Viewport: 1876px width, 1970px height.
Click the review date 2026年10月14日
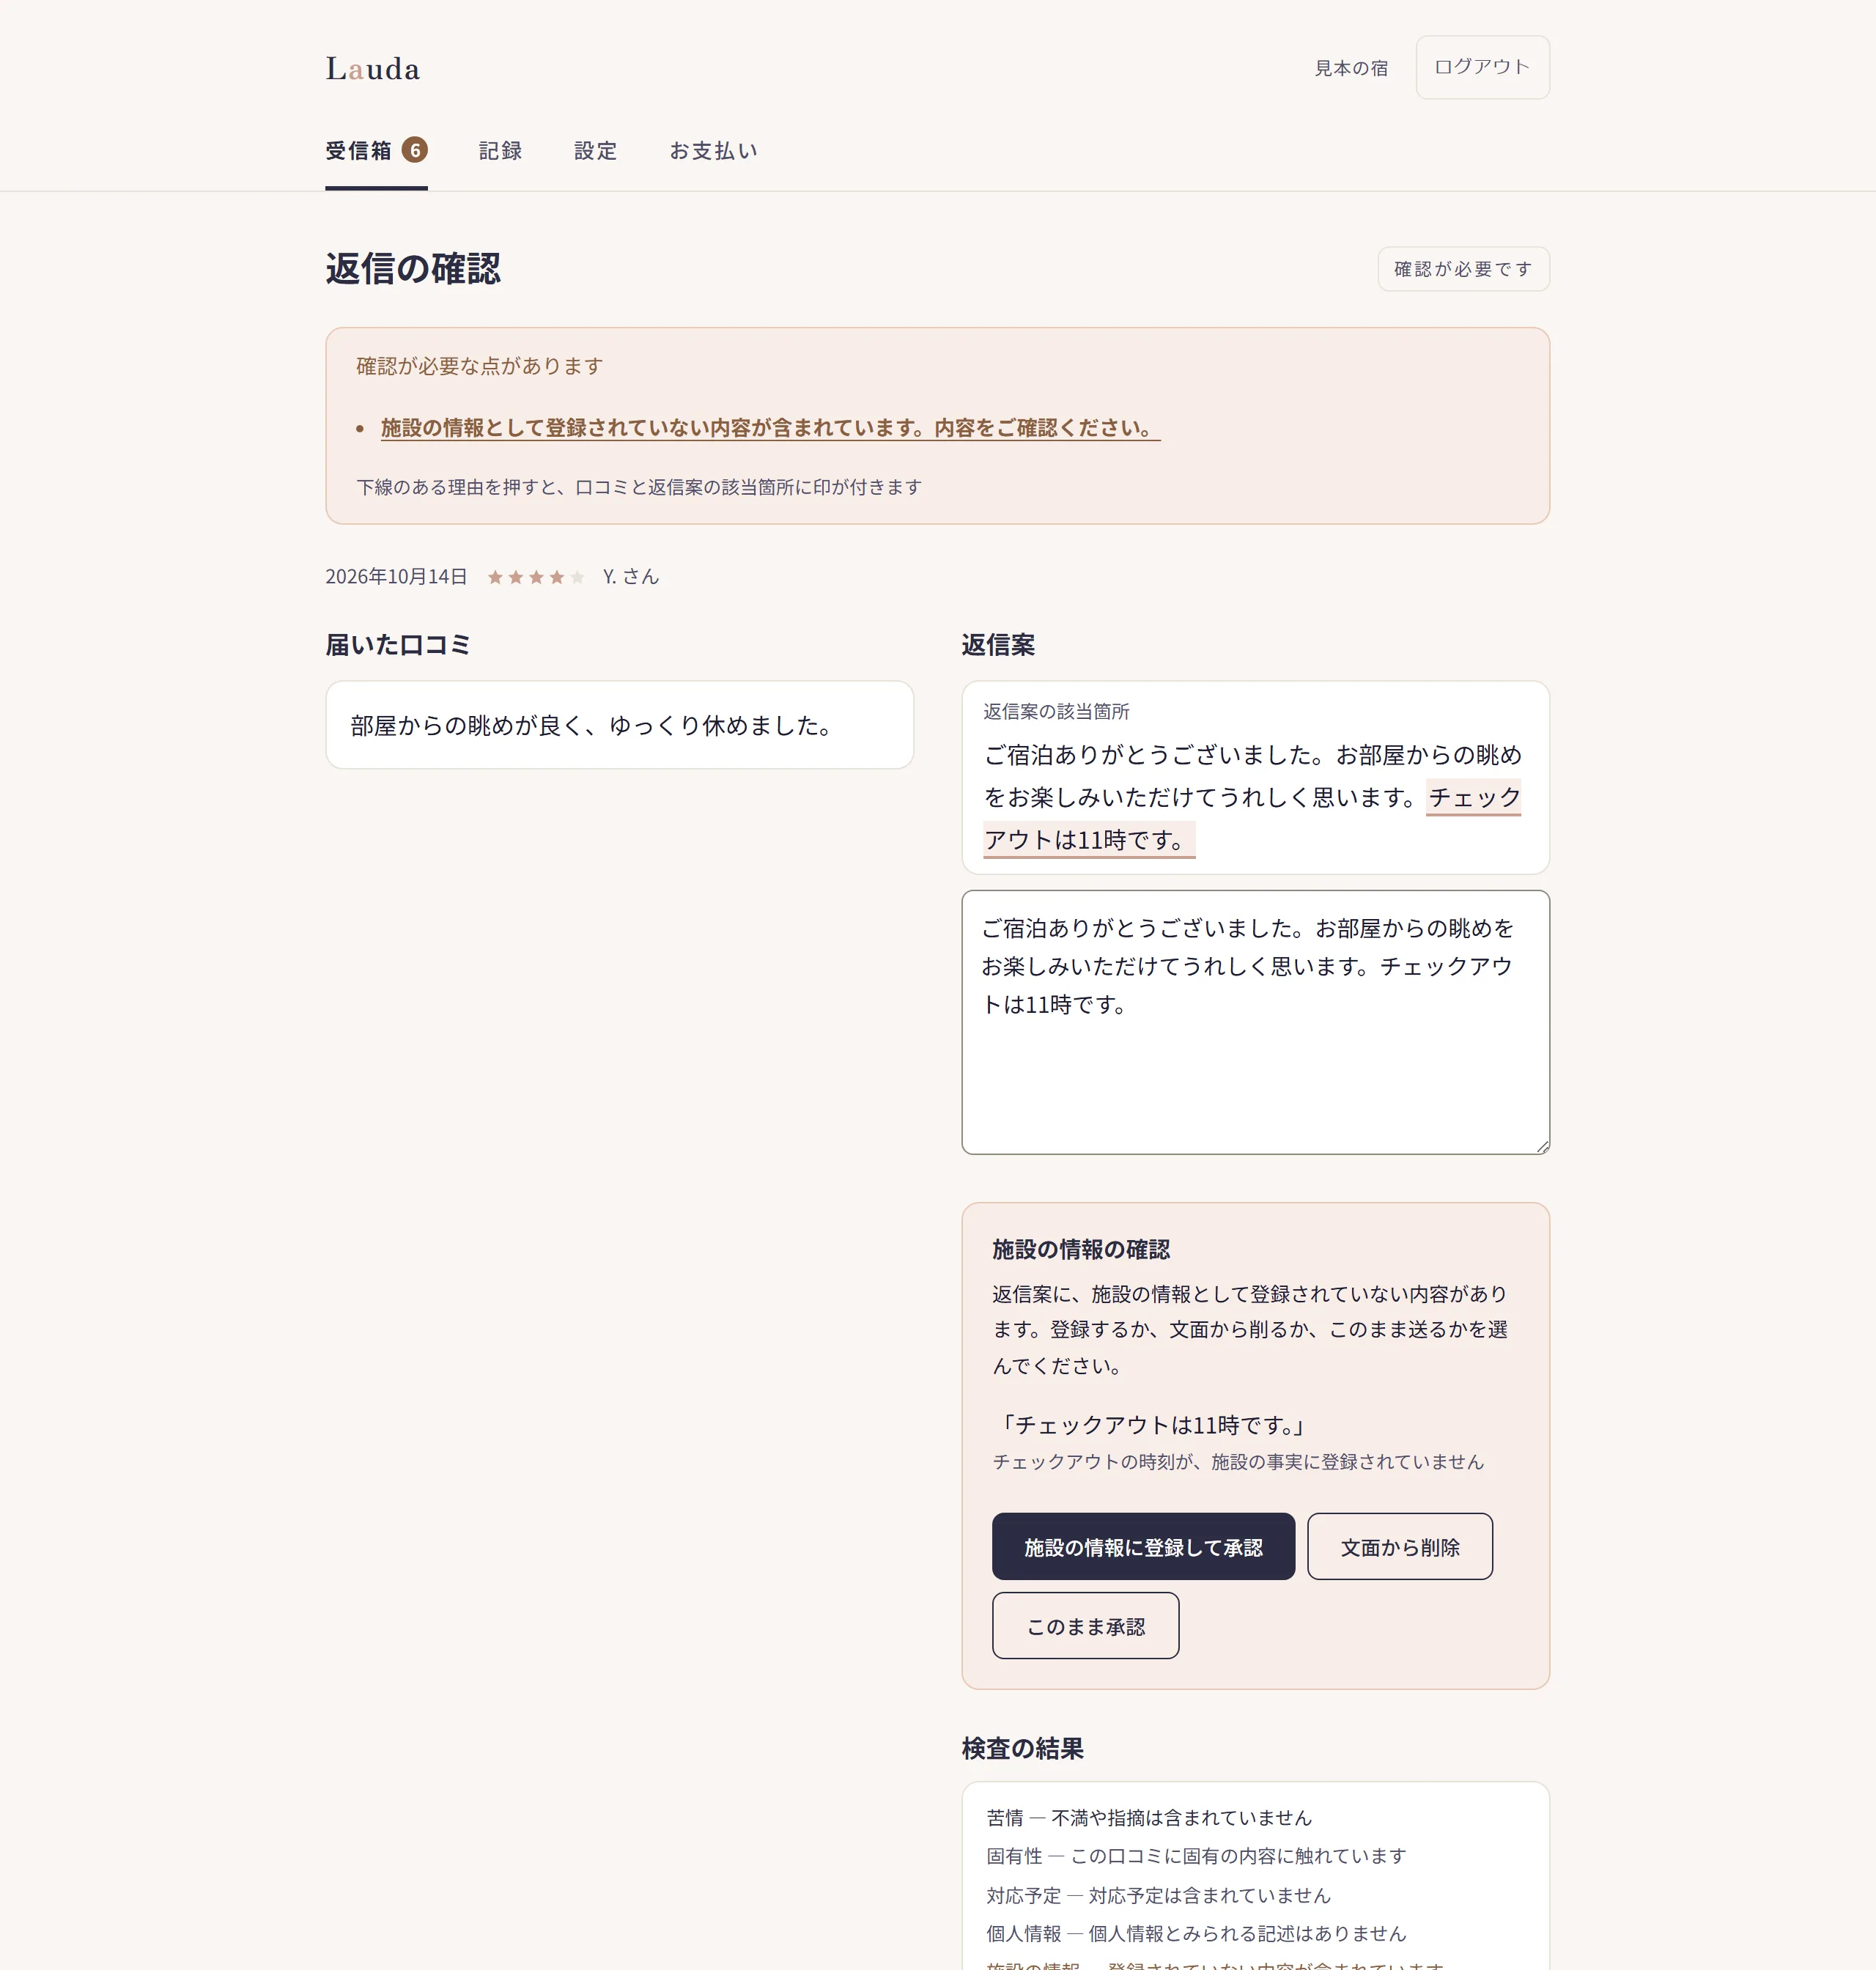396,577
